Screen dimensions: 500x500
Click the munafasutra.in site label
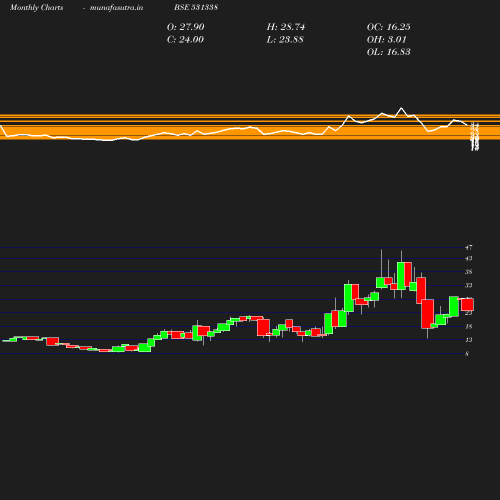(x=116, y=8)
